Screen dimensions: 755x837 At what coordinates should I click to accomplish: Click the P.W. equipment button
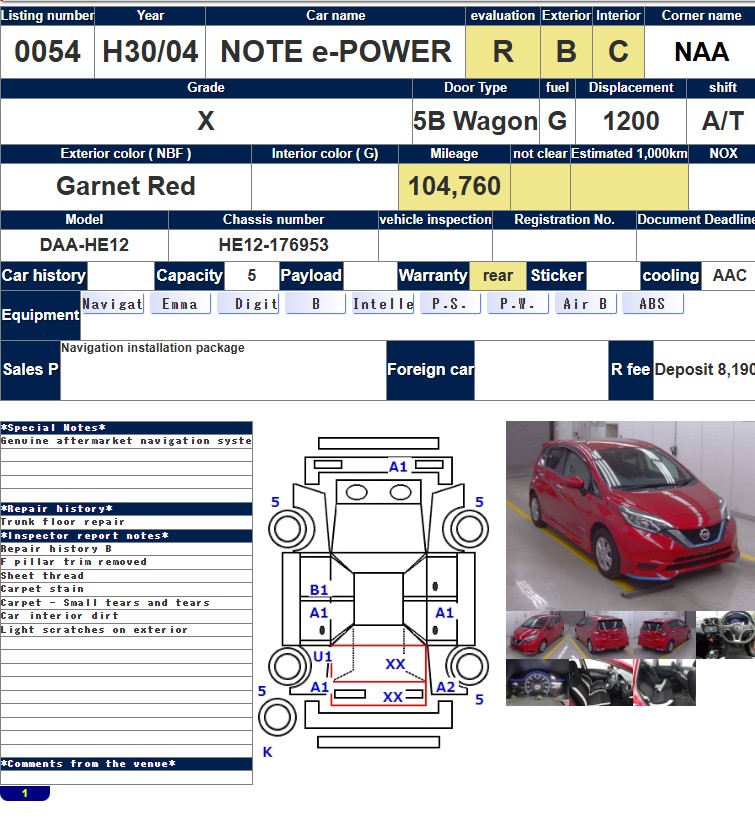tap(518, 304)
